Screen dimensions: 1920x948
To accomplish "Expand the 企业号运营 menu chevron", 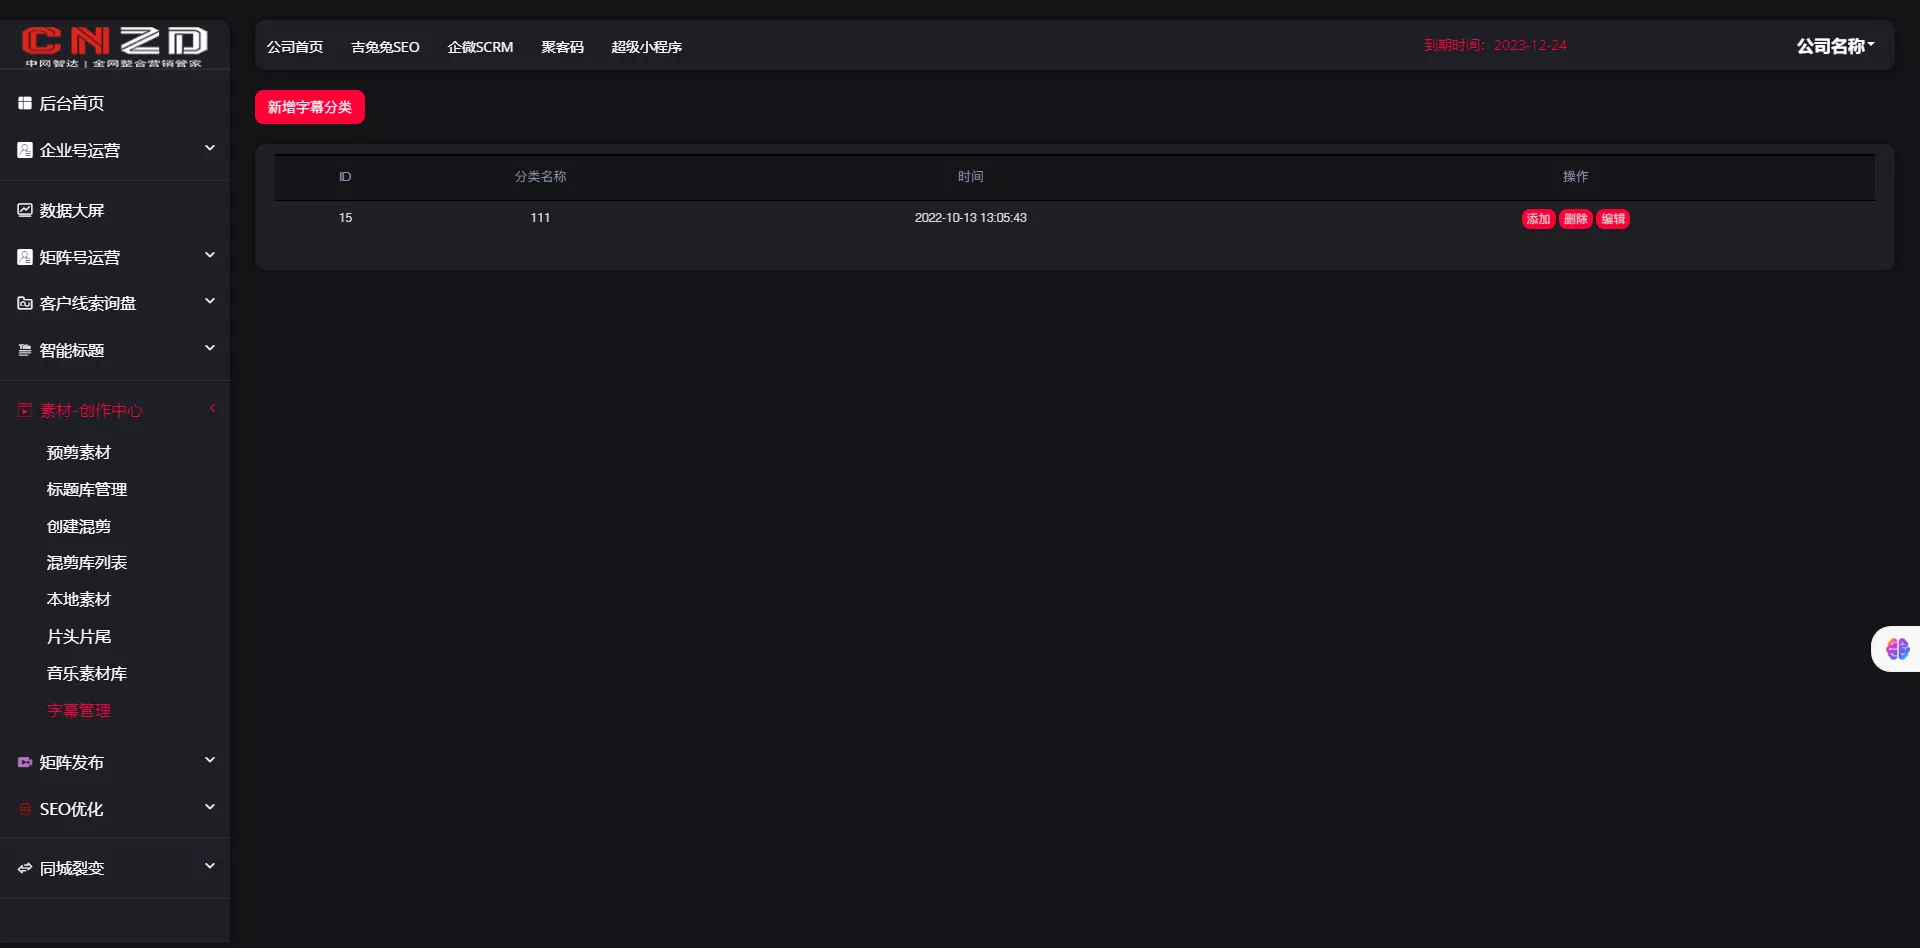I will coord(210,149).
